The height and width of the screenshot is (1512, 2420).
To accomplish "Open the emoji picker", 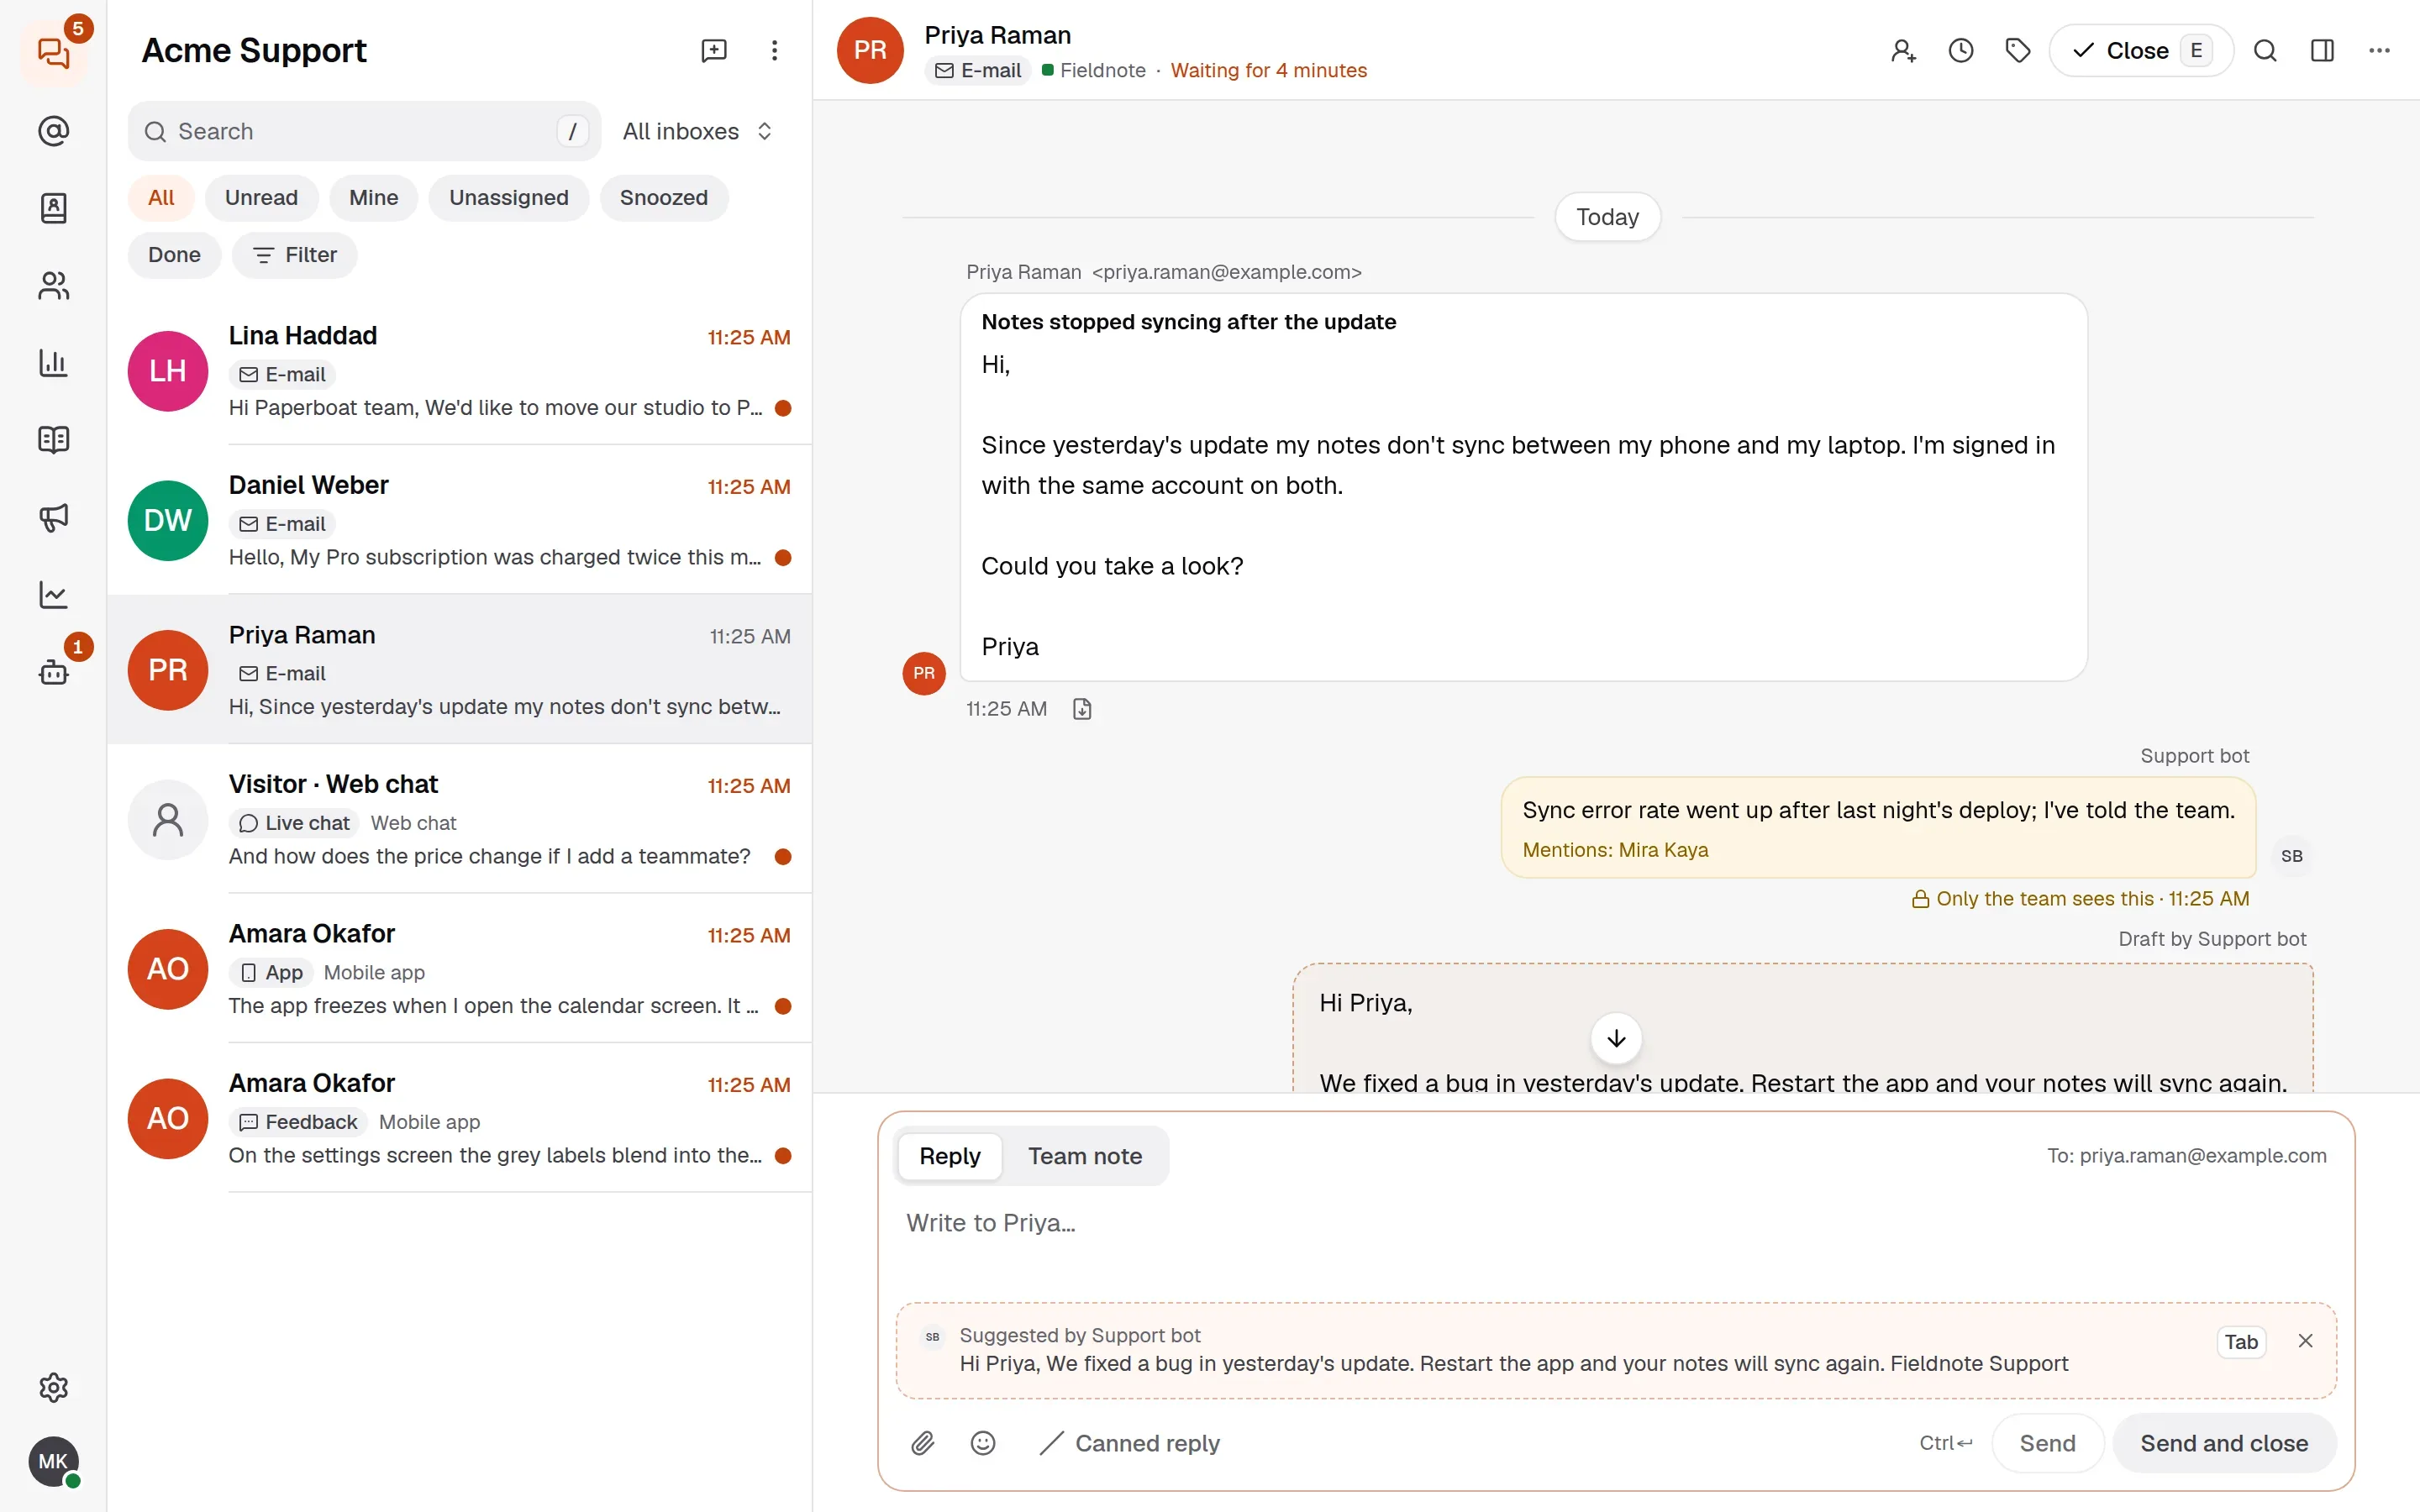I will (983, 1443).
